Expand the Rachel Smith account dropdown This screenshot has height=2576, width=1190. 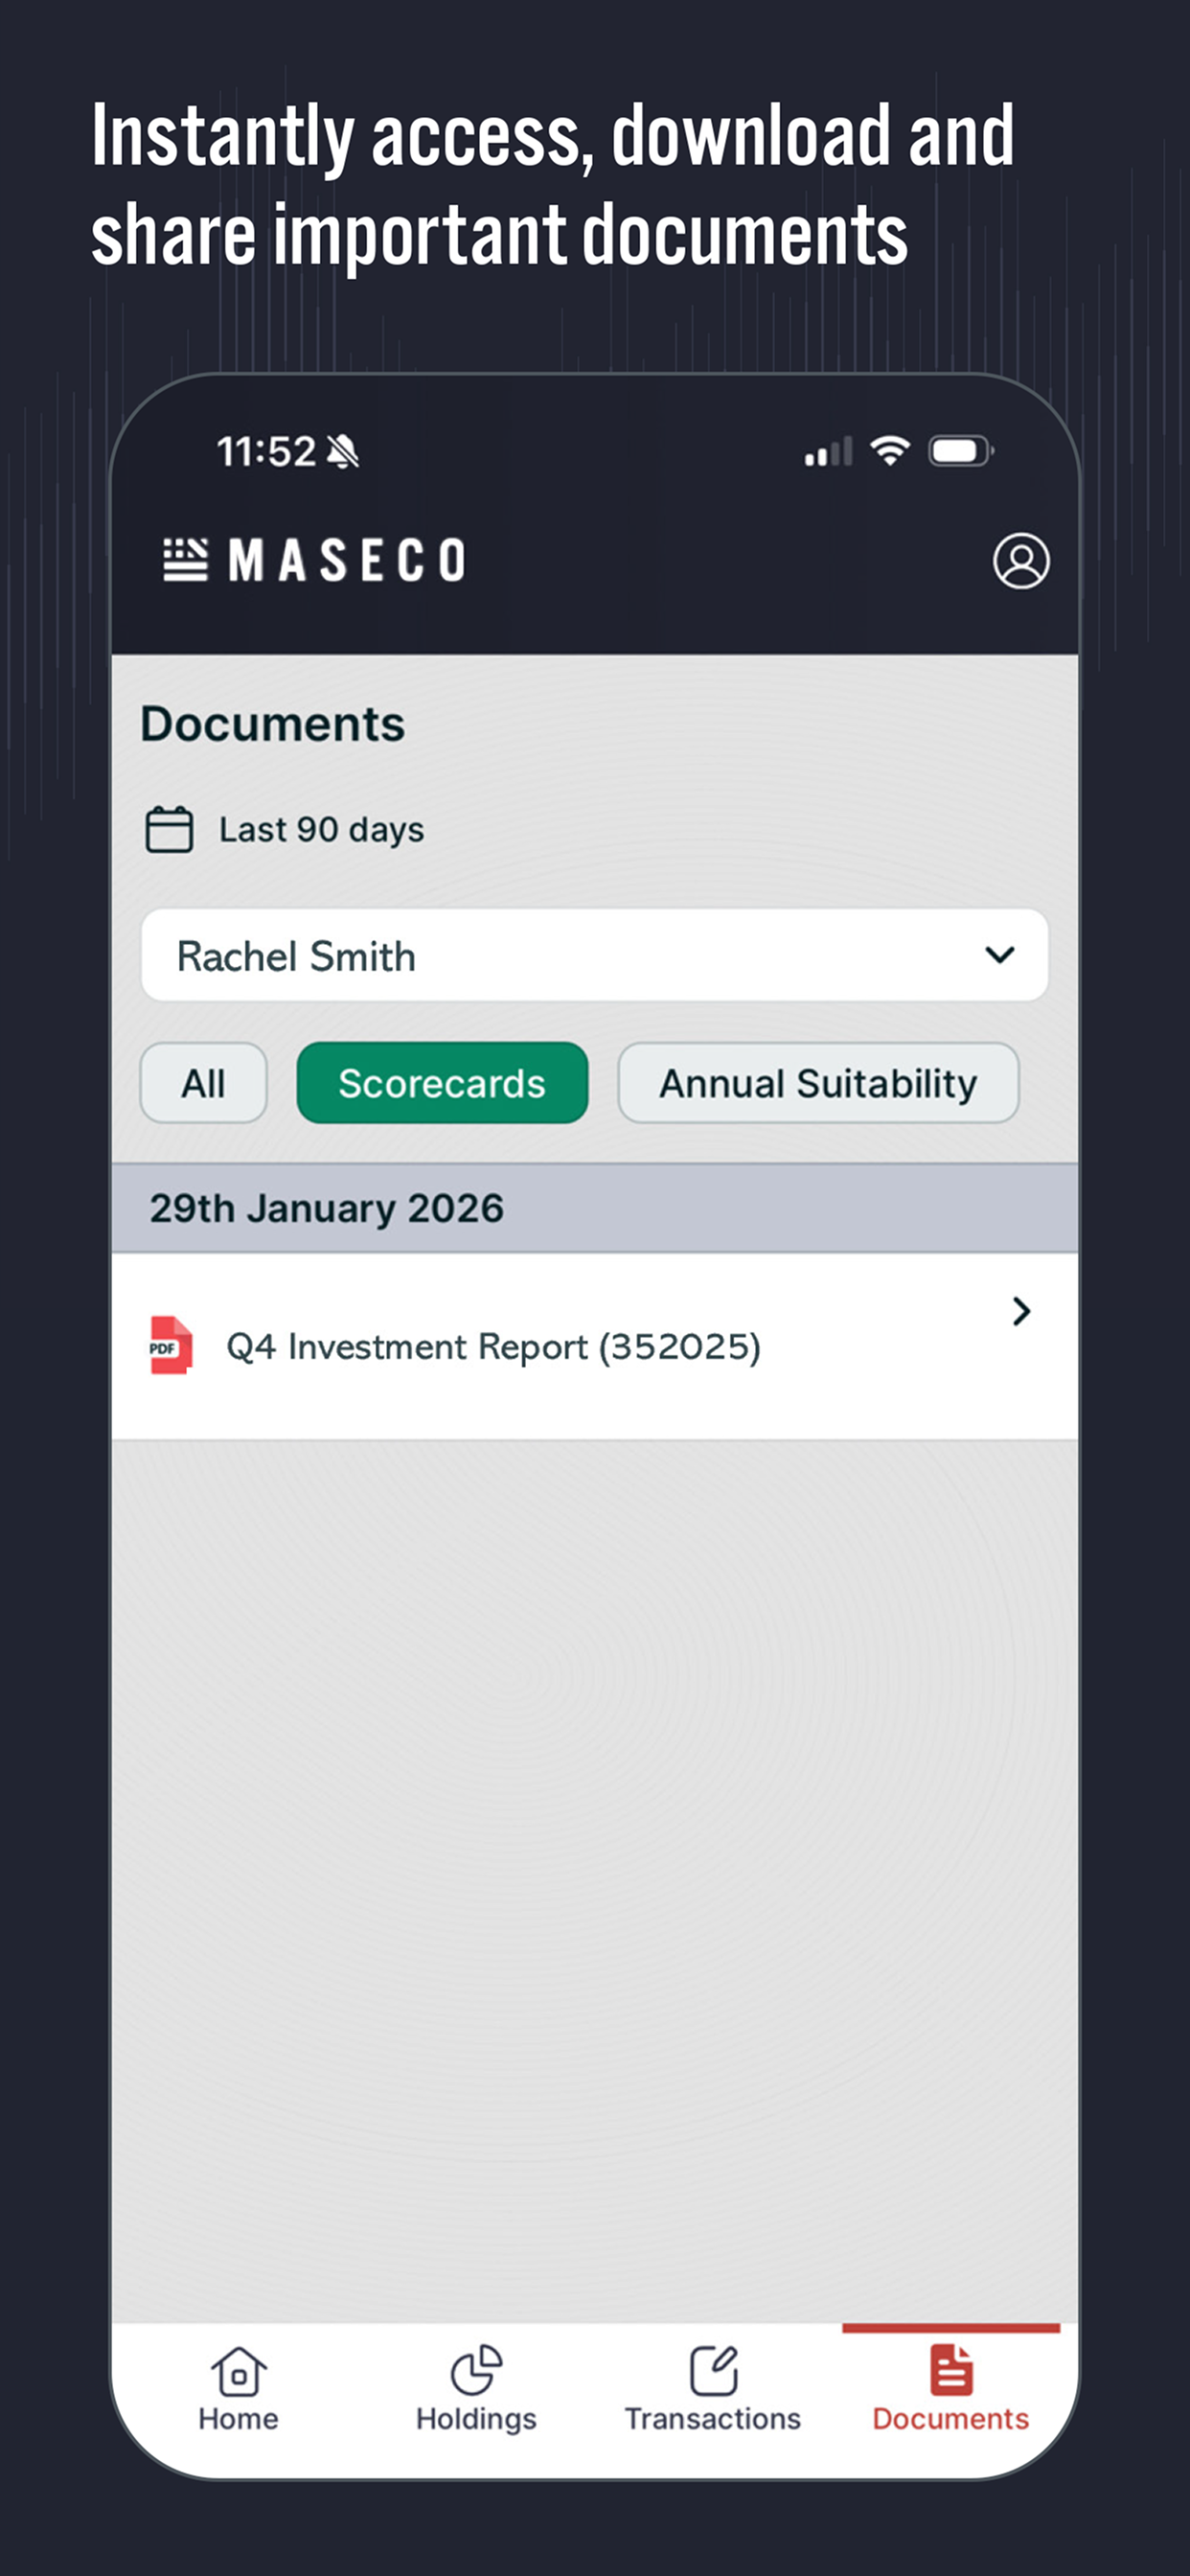click(595, 955)
